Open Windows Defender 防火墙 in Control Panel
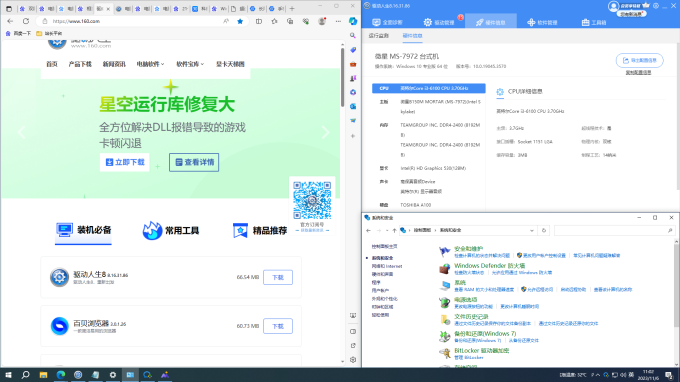680x382 pixels. [x=489, y=265]
